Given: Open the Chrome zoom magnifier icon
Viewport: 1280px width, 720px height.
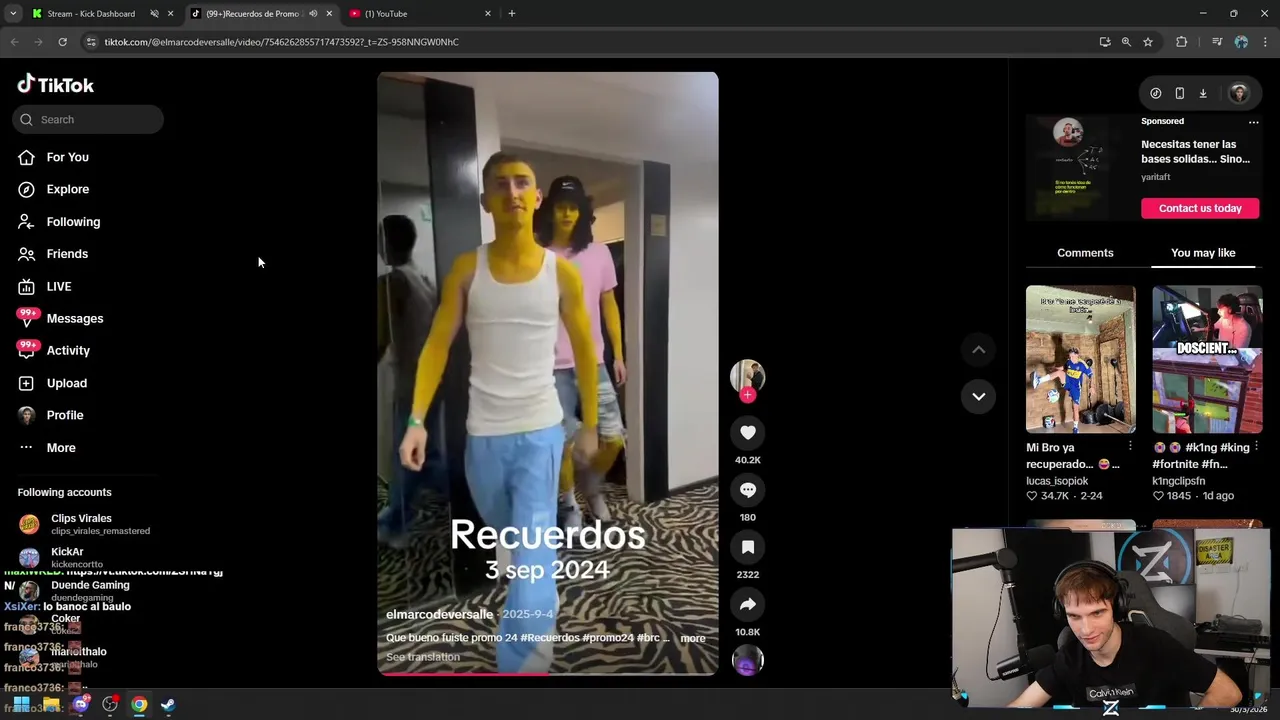Looking at the screenshot, I should tap(1126, 42).
